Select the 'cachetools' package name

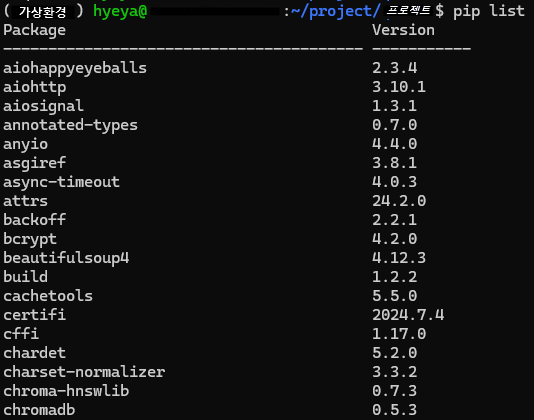(x=48, y=296)
